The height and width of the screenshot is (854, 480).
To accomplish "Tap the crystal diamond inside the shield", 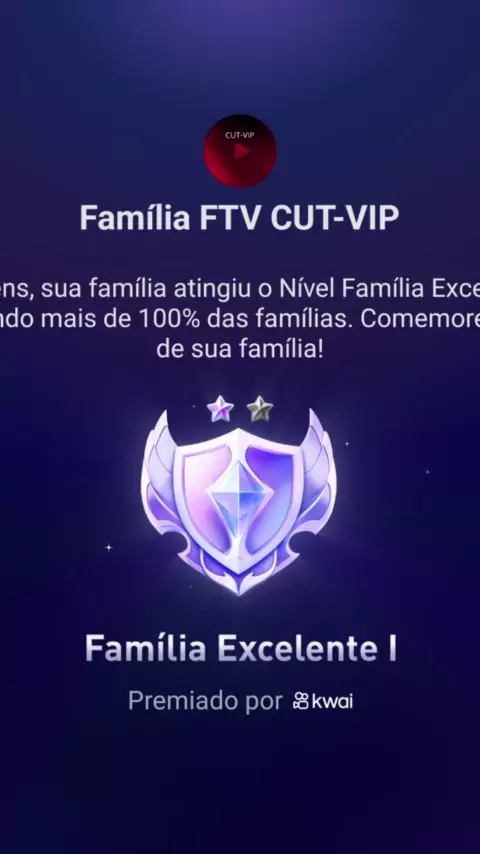I will tap(239, 497).
